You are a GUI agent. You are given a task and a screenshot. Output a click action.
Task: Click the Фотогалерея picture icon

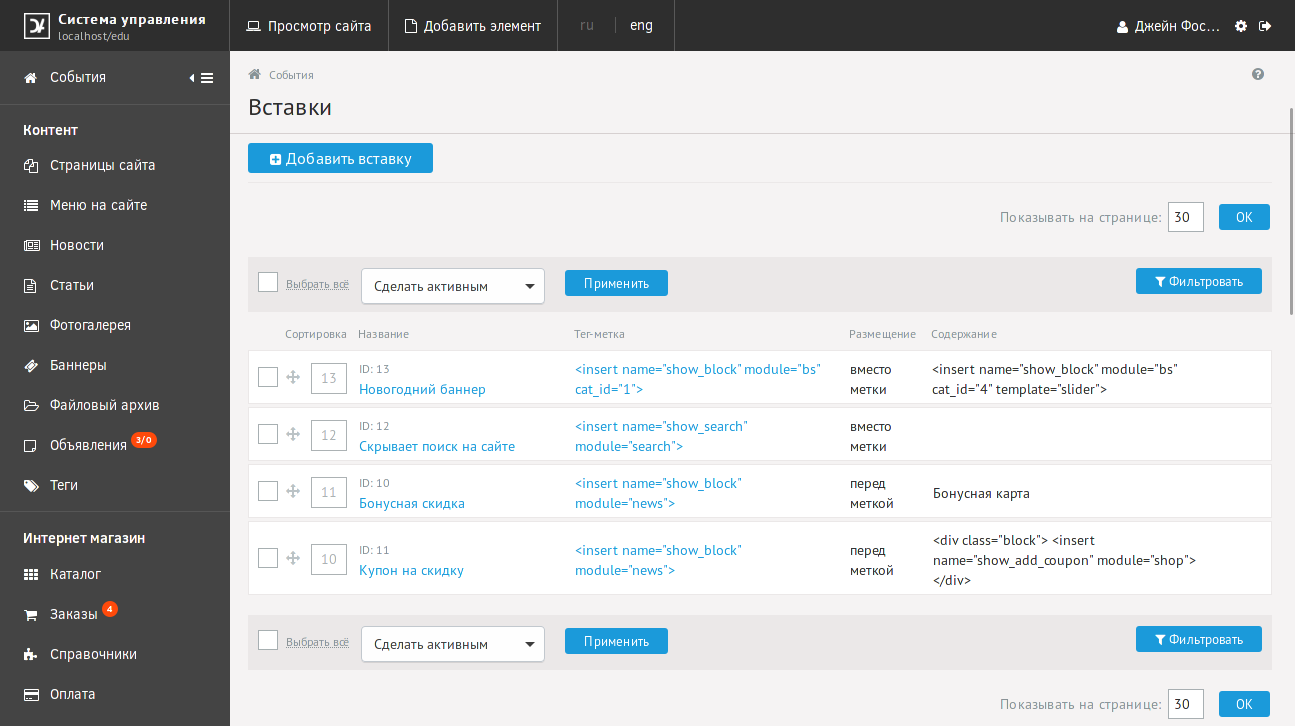(31, 325)
